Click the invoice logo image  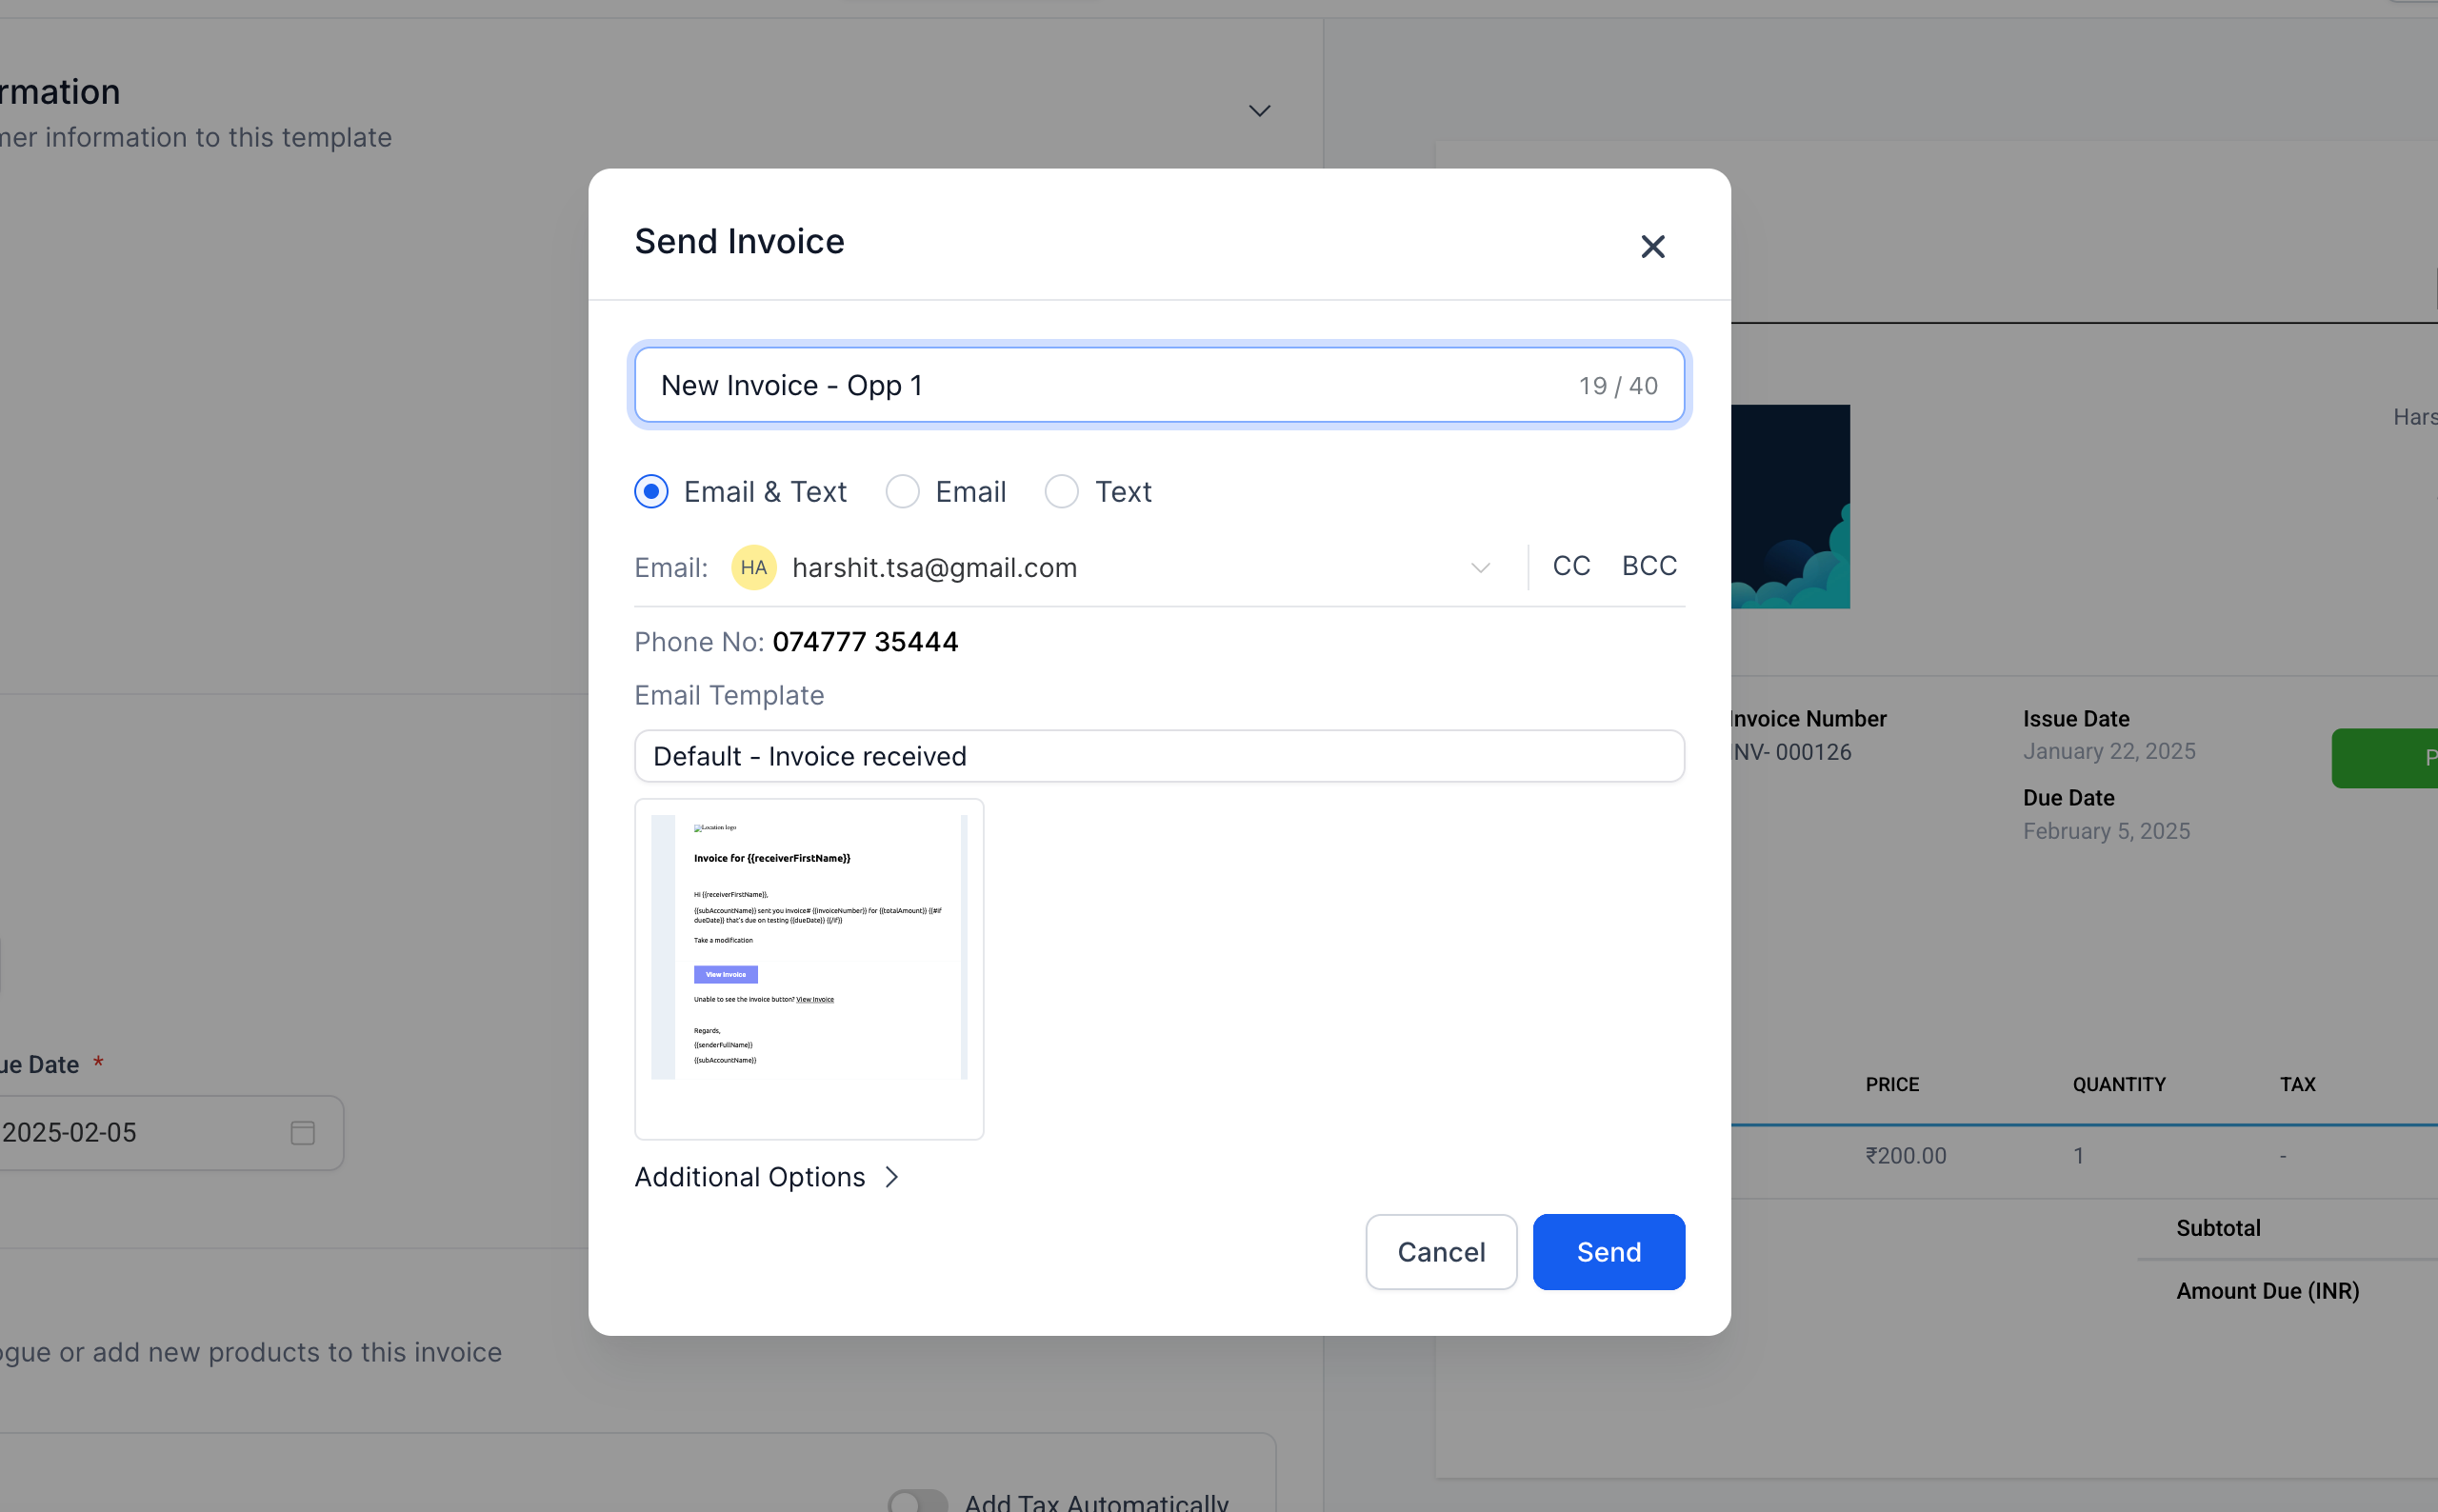pyautogui.click(x=1790, y=506)
